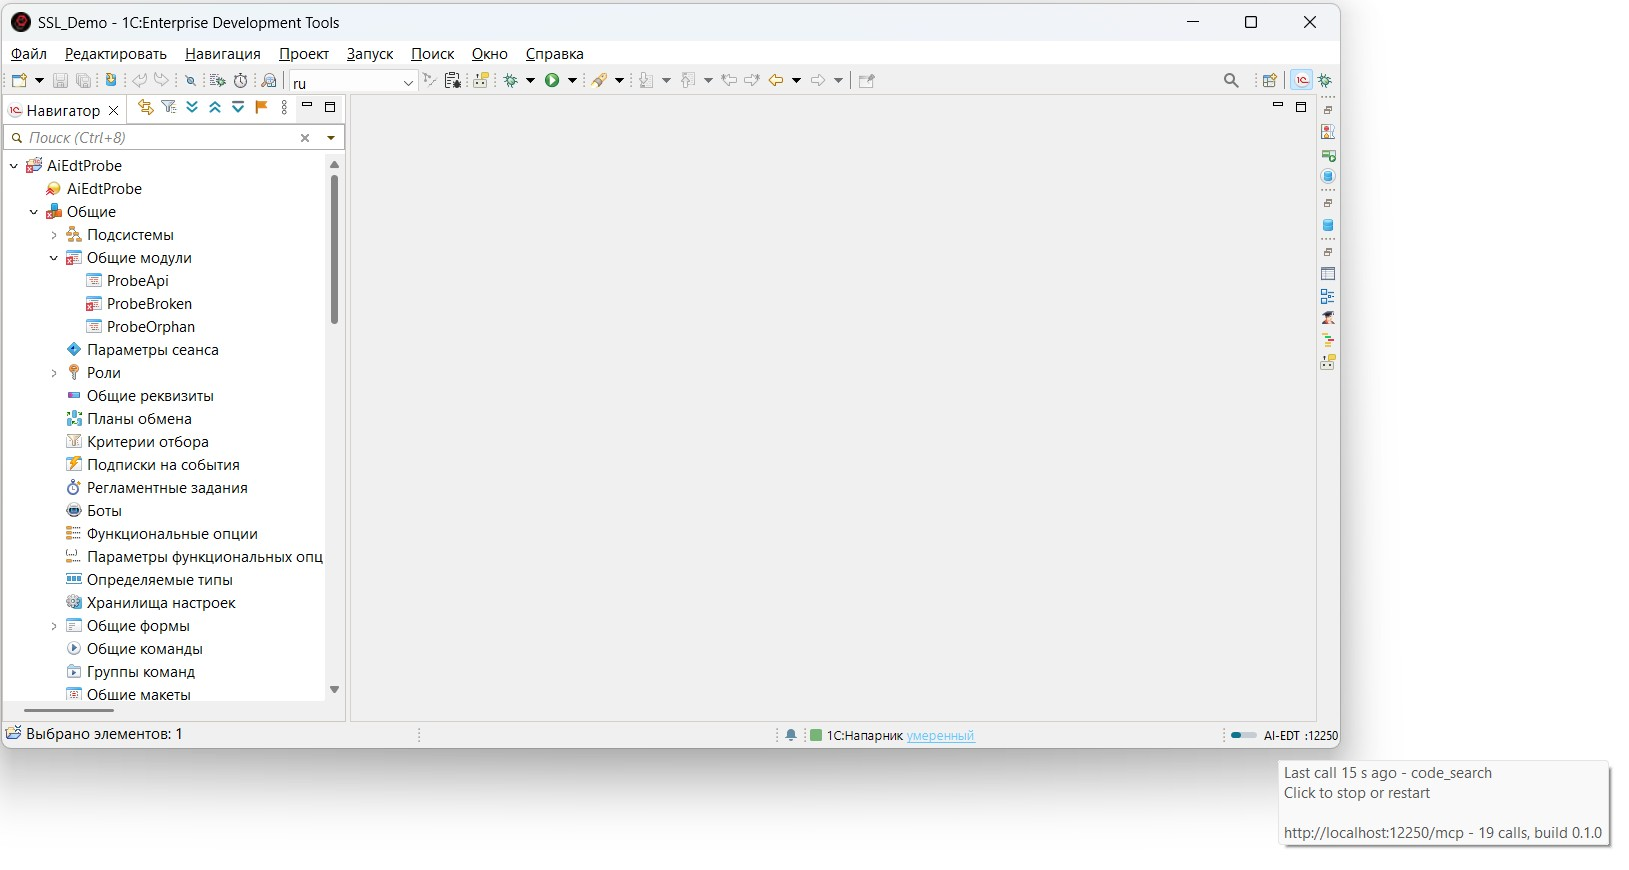
Task: Open the checklist outline icon in right trim
Action: pyautogui.click(x=1328, y=297)
